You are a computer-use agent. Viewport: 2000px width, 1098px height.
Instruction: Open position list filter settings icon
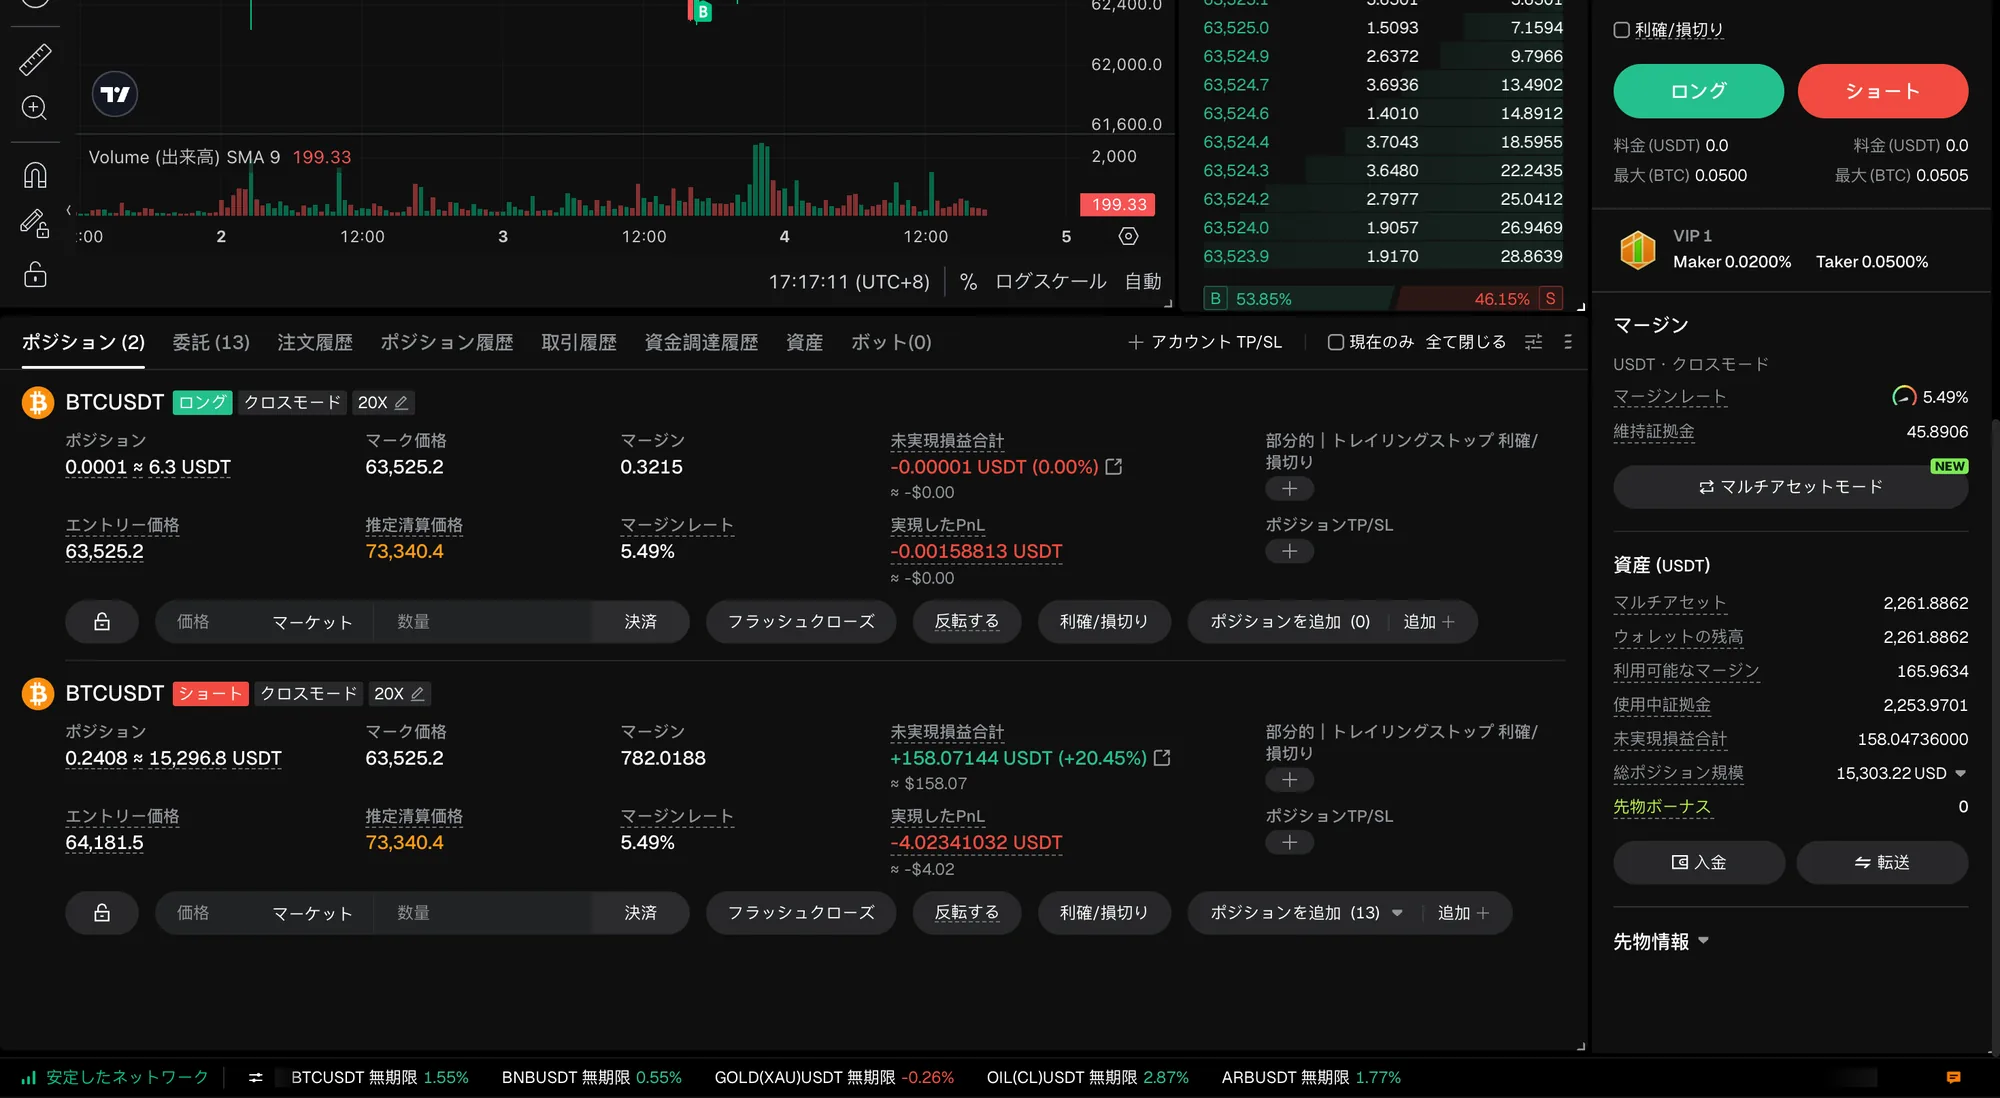point(1533,342)
